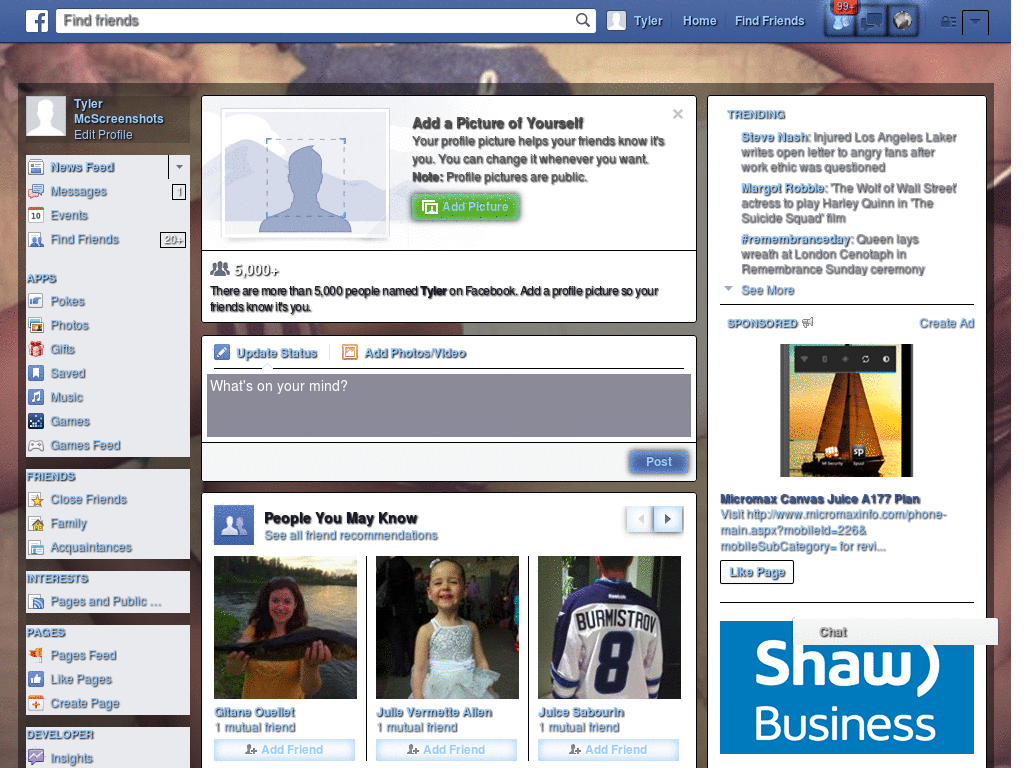Select the Add Photos/Video tab
The width and height of the screenshot is (1024, 768).
(x=404, y=353)
